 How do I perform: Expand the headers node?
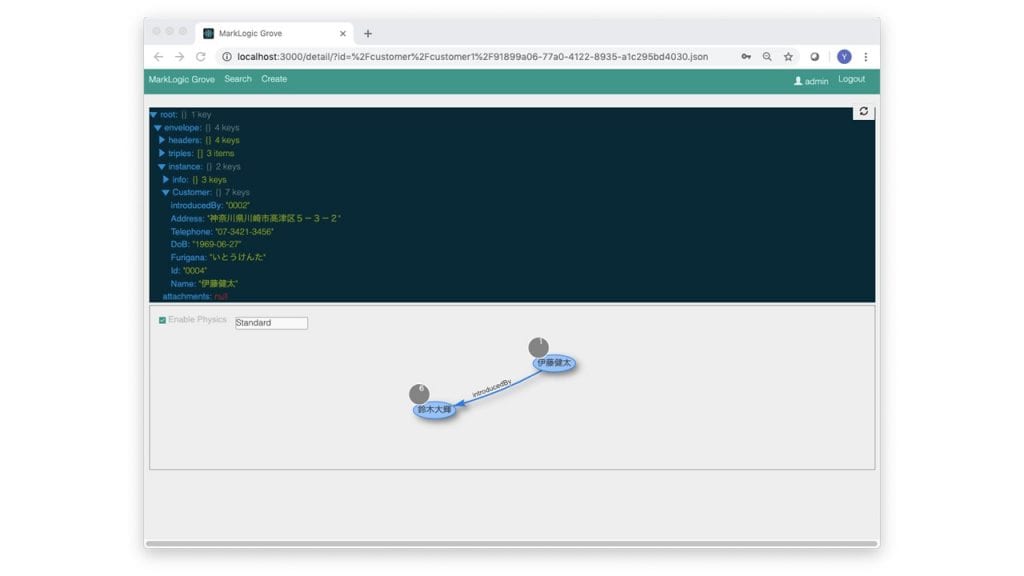[x=162, y=141]
